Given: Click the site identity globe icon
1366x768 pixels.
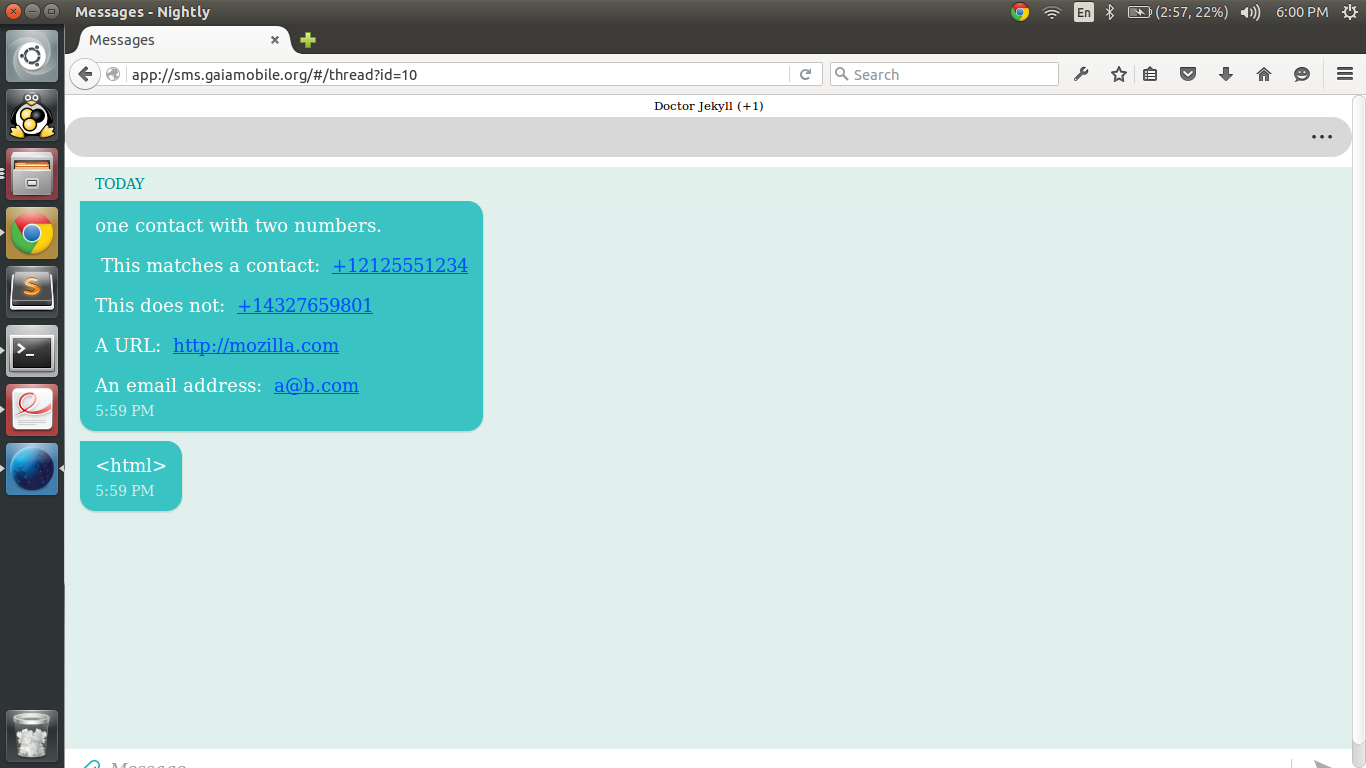Looking at the screenshot, I should [x=113, y=74].
